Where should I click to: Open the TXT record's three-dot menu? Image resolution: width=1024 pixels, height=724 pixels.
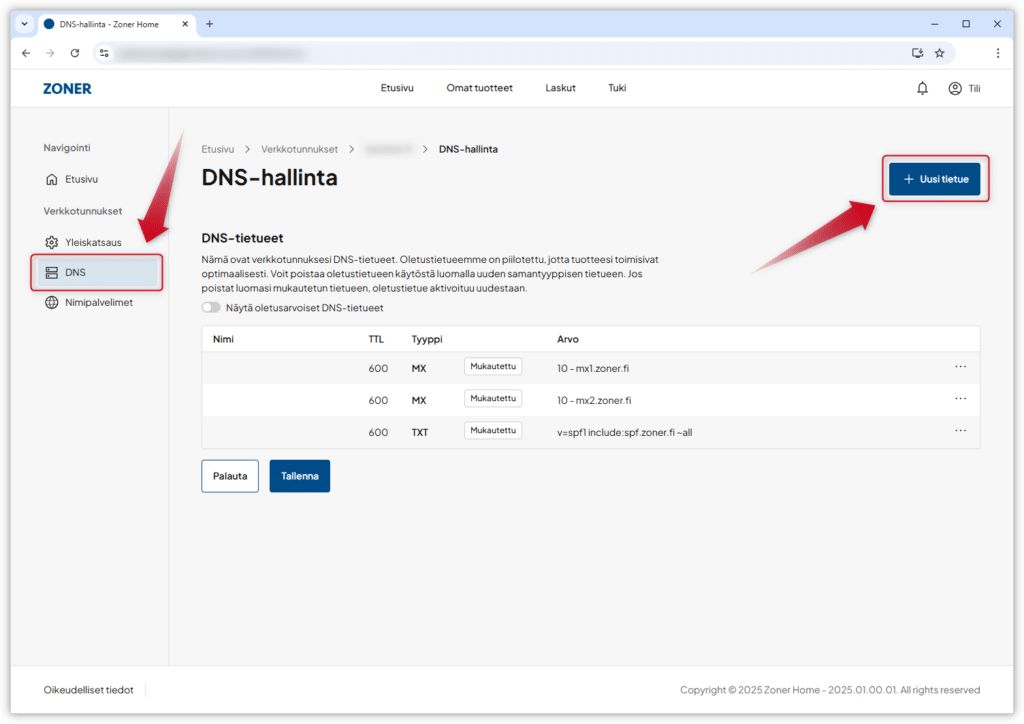point(960,430)
